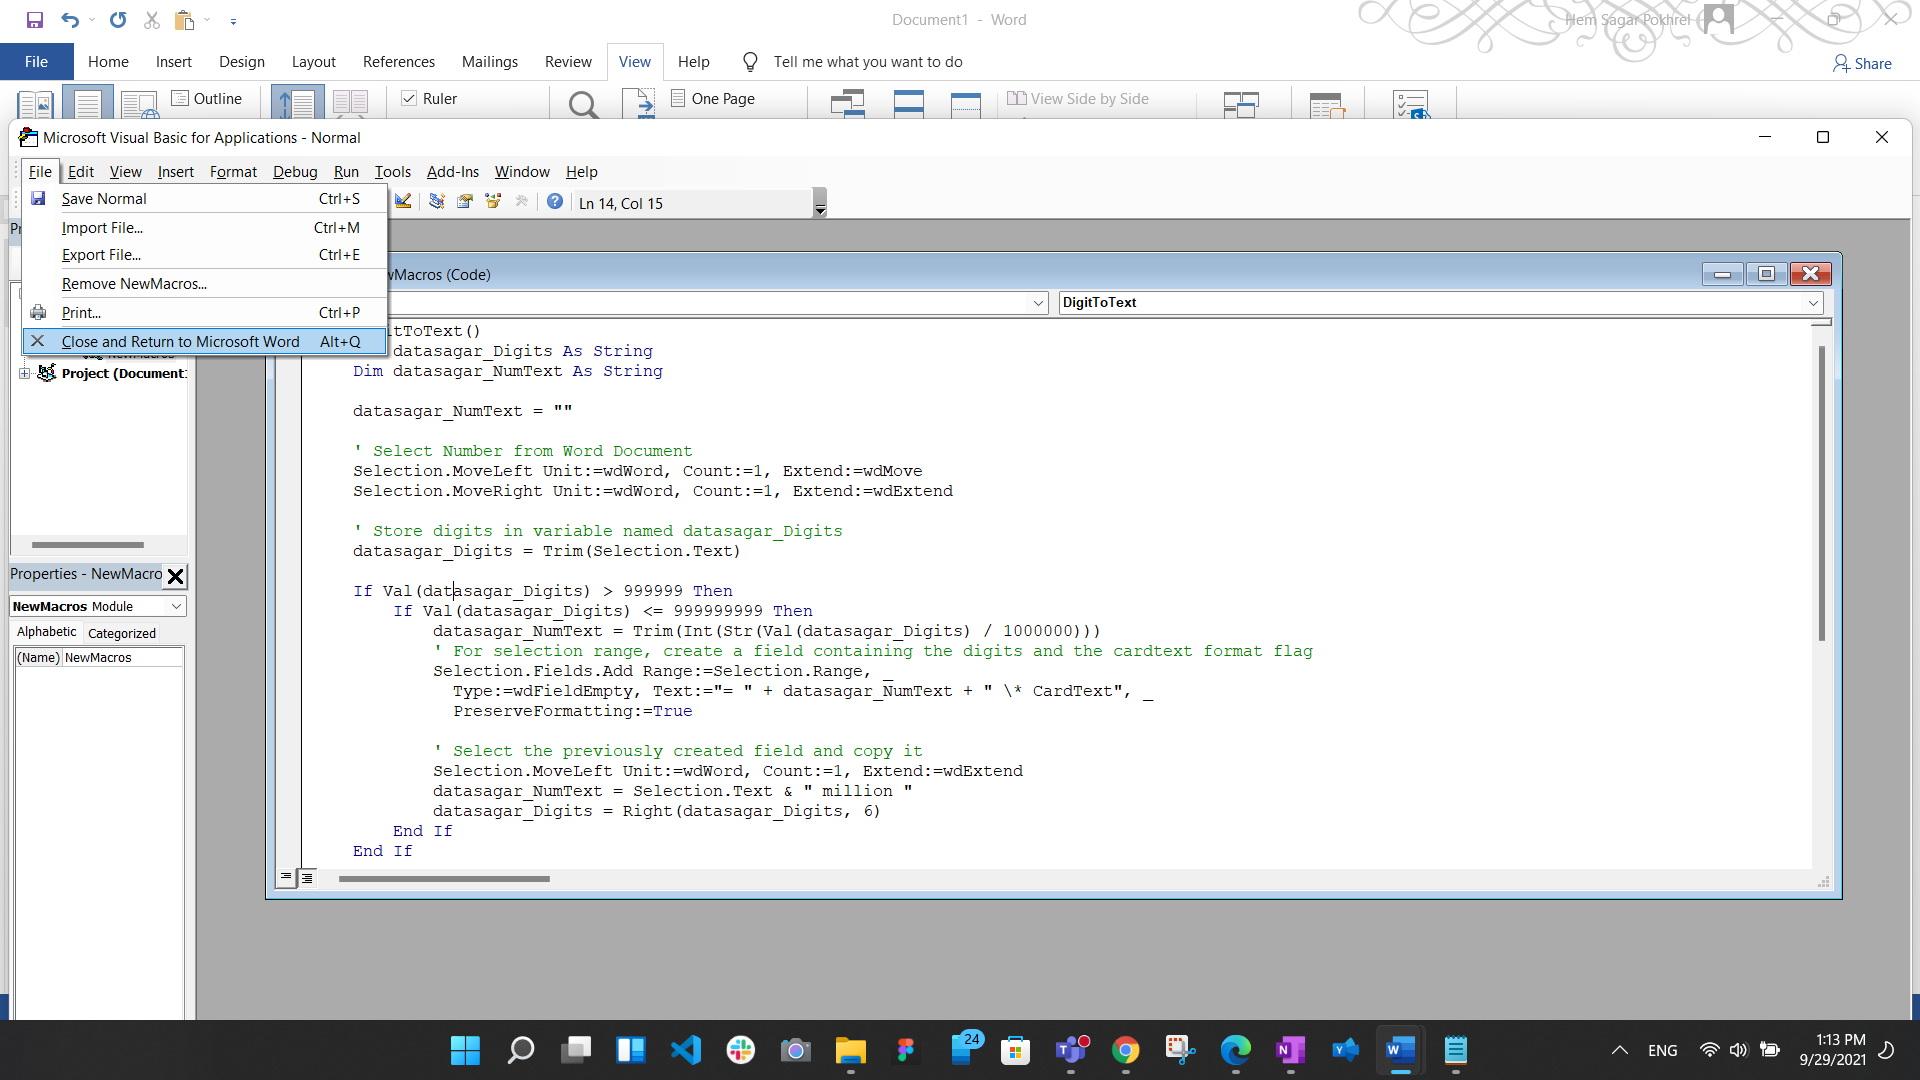This screenshot has height=1080, width=1920.
Task: Open the Undo history dropdown arrow
Action: click(x=91, y=20)
